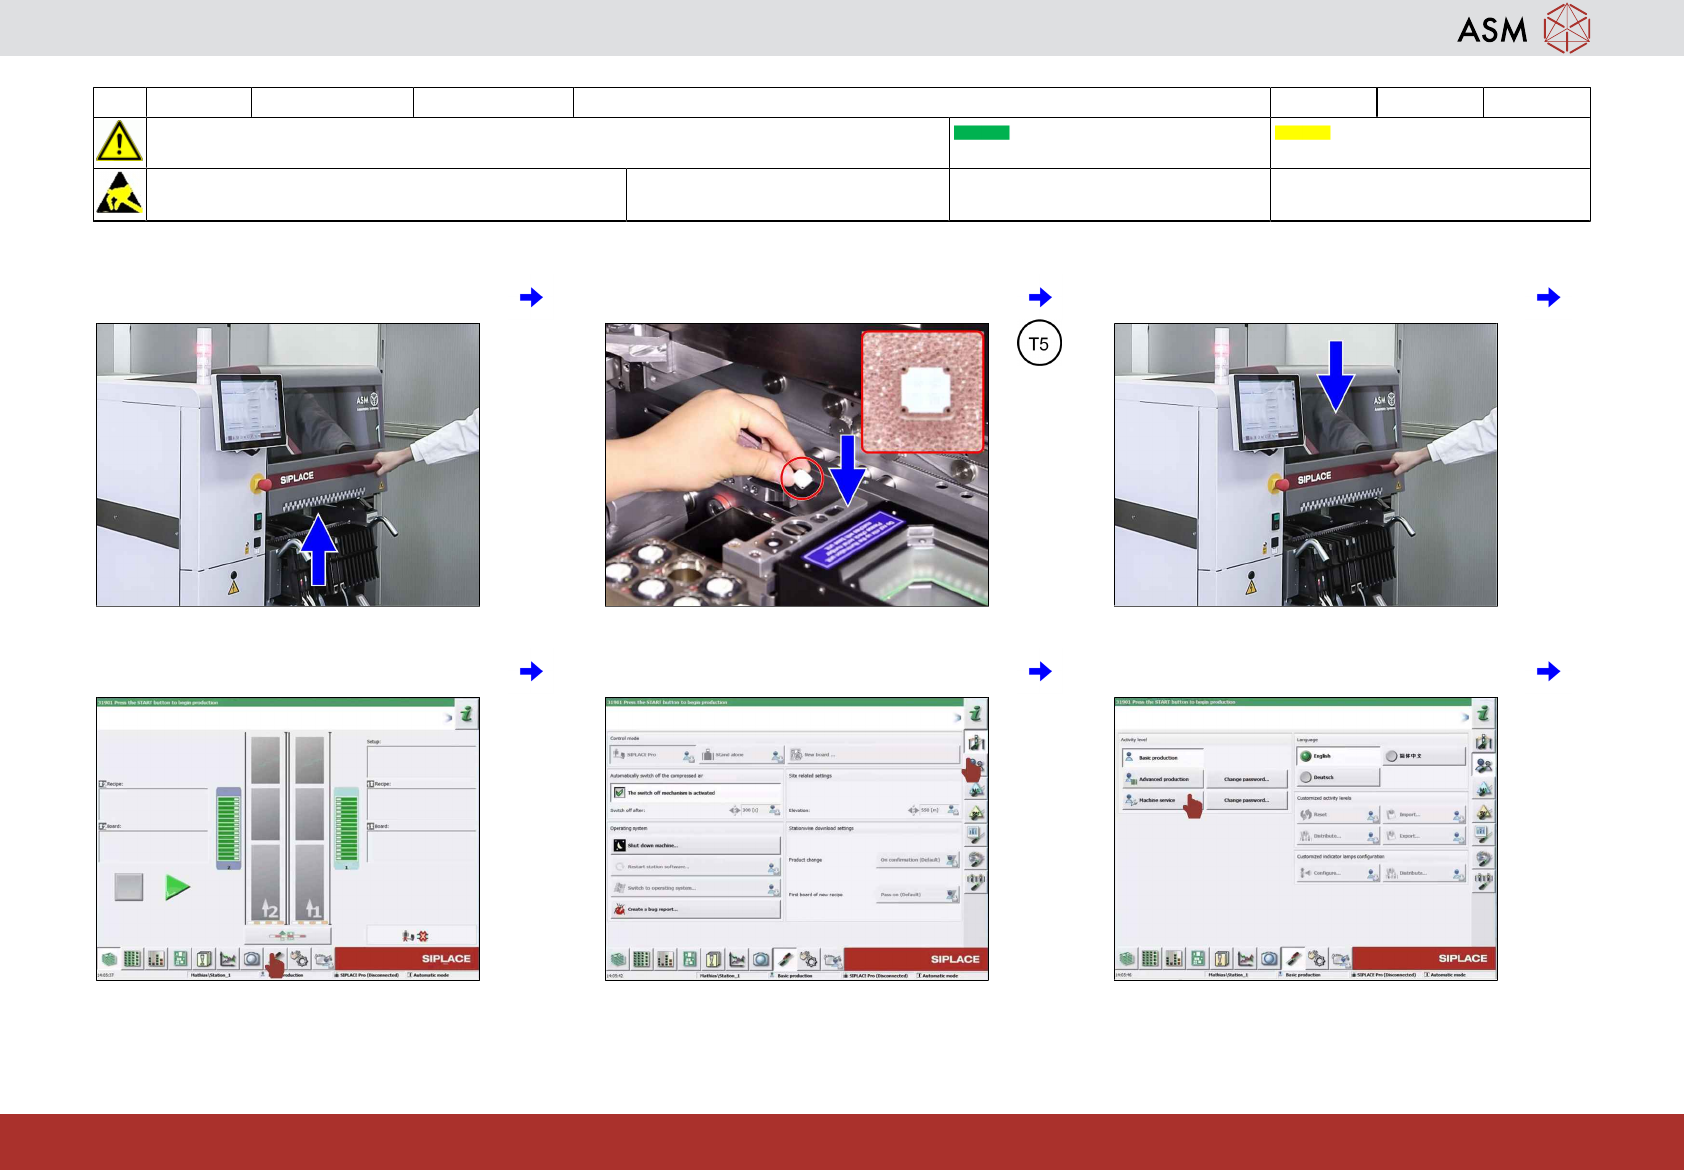Click the ESD hazard symbol in table
Screen dimensions: 1684x1170
coord(119,194)
